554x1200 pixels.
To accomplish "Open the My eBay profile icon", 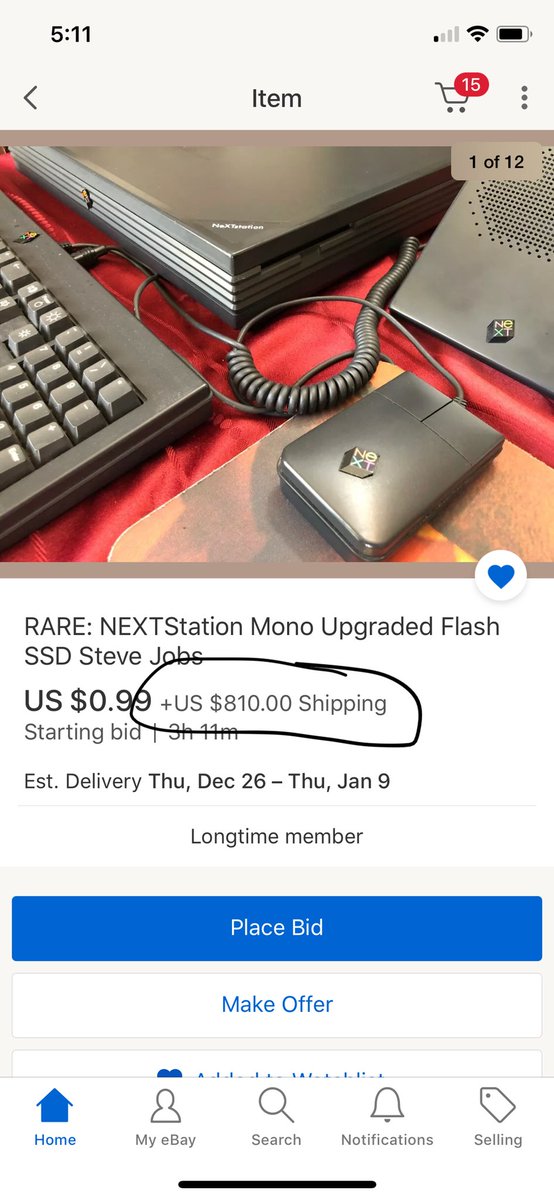I will coord(166,1106).
